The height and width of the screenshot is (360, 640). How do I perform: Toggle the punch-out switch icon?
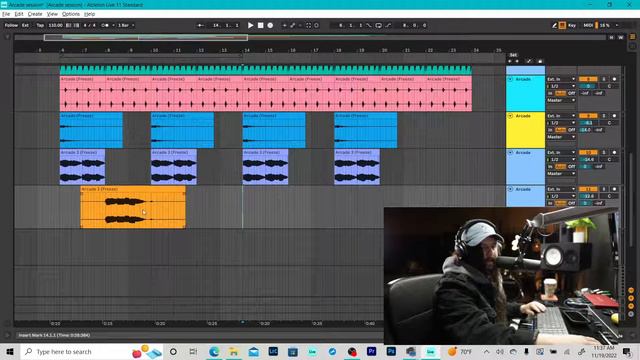point(388,25)
